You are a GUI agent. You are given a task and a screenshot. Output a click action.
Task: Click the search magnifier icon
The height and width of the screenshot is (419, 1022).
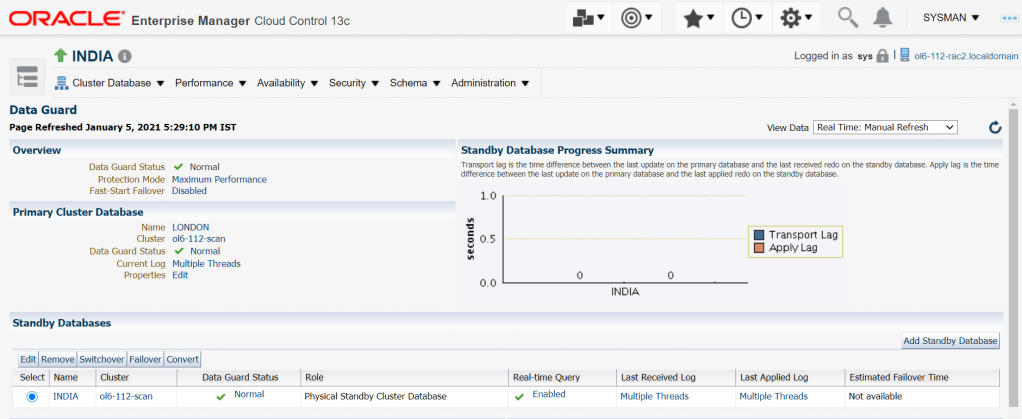(x=847, y=18)
